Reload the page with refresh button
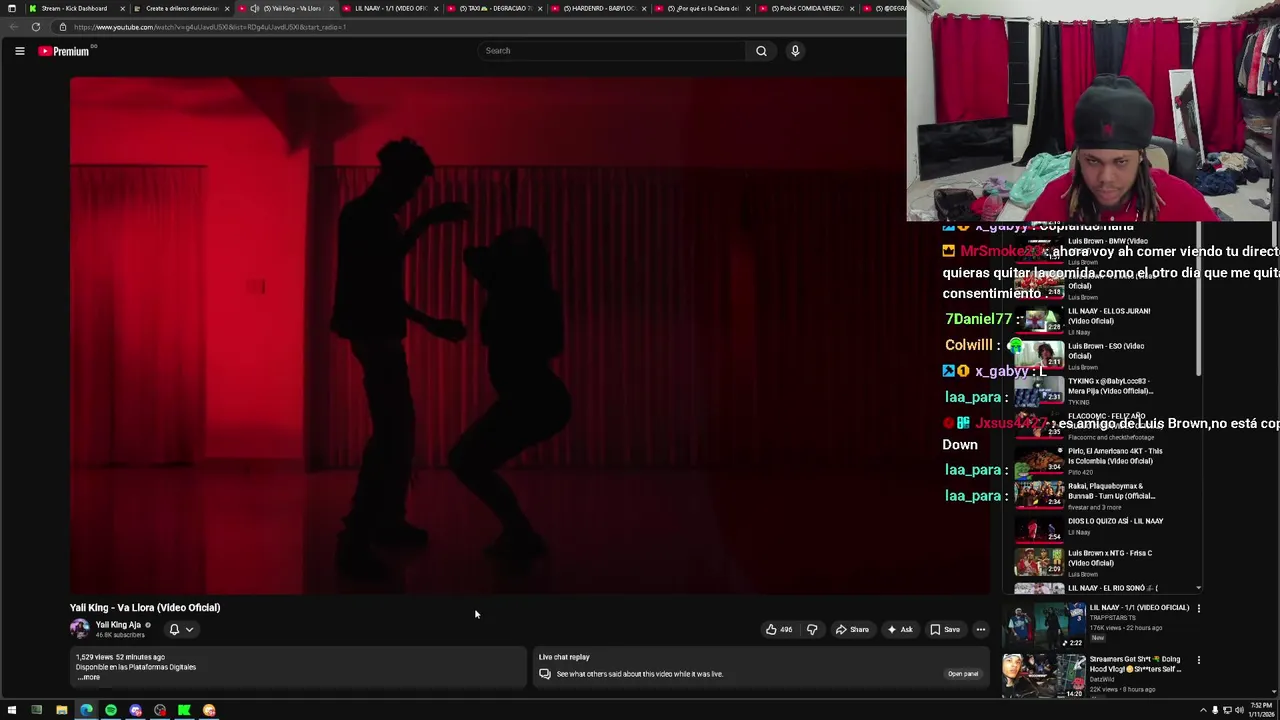Image resolution: width=1280 pixels, height=720 pixels. (x=36, y=27)
